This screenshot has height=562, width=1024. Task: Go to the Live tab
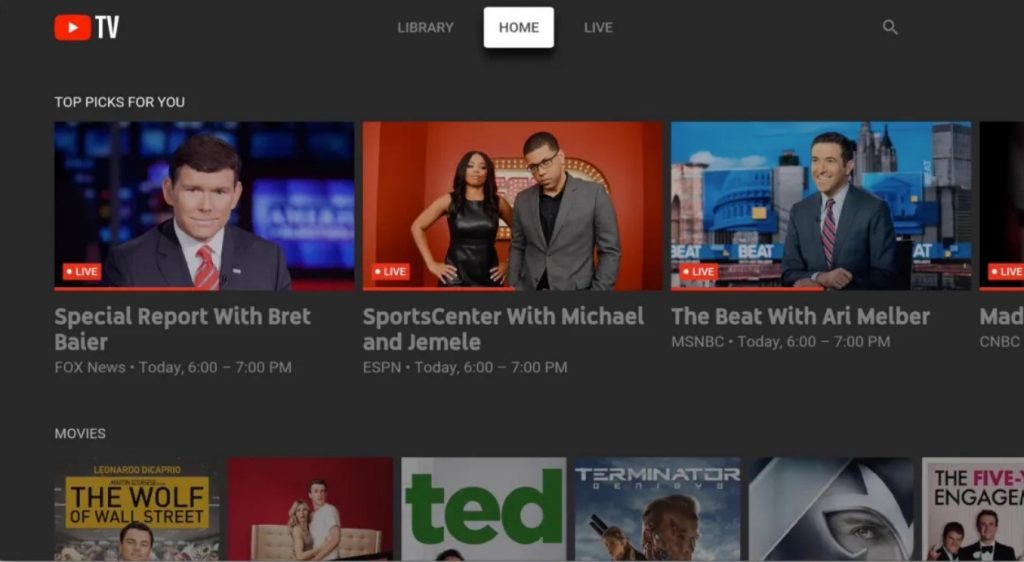tap(598, 27)
